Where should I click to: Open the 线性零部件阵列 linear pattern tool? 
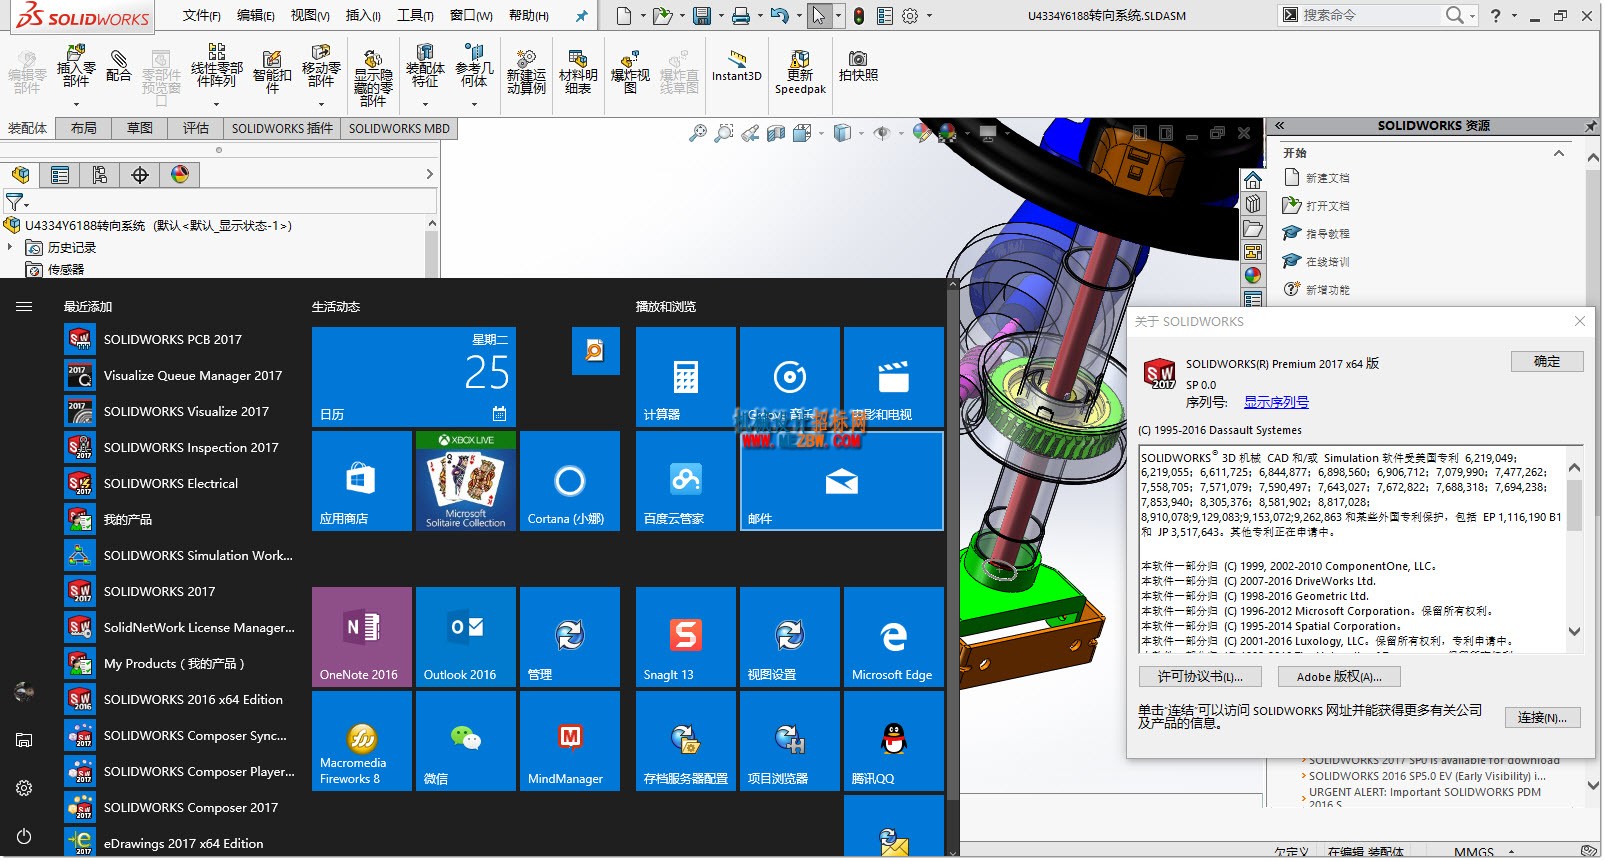pyautogui.click(x=216, y=66)
